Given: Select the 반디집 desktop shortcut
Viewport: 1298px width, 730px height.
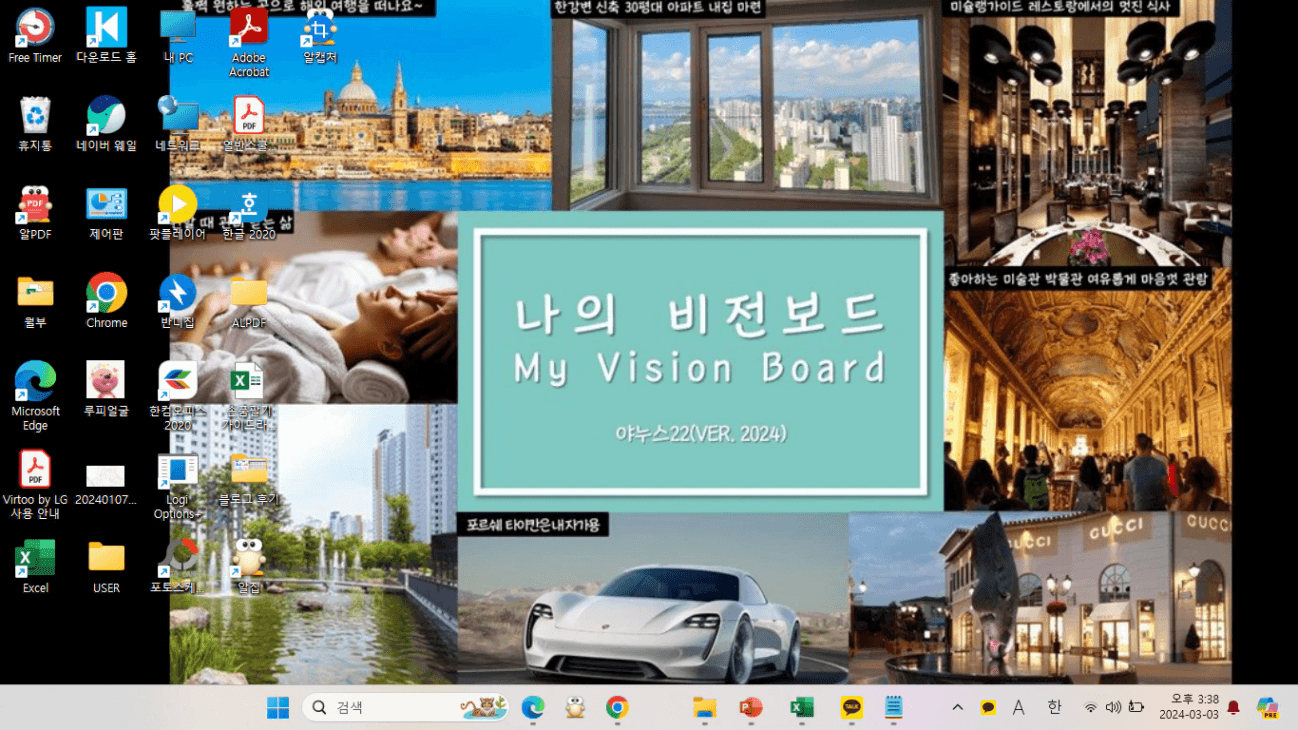Looking at the screenshot, I should (x=178, y=293).
